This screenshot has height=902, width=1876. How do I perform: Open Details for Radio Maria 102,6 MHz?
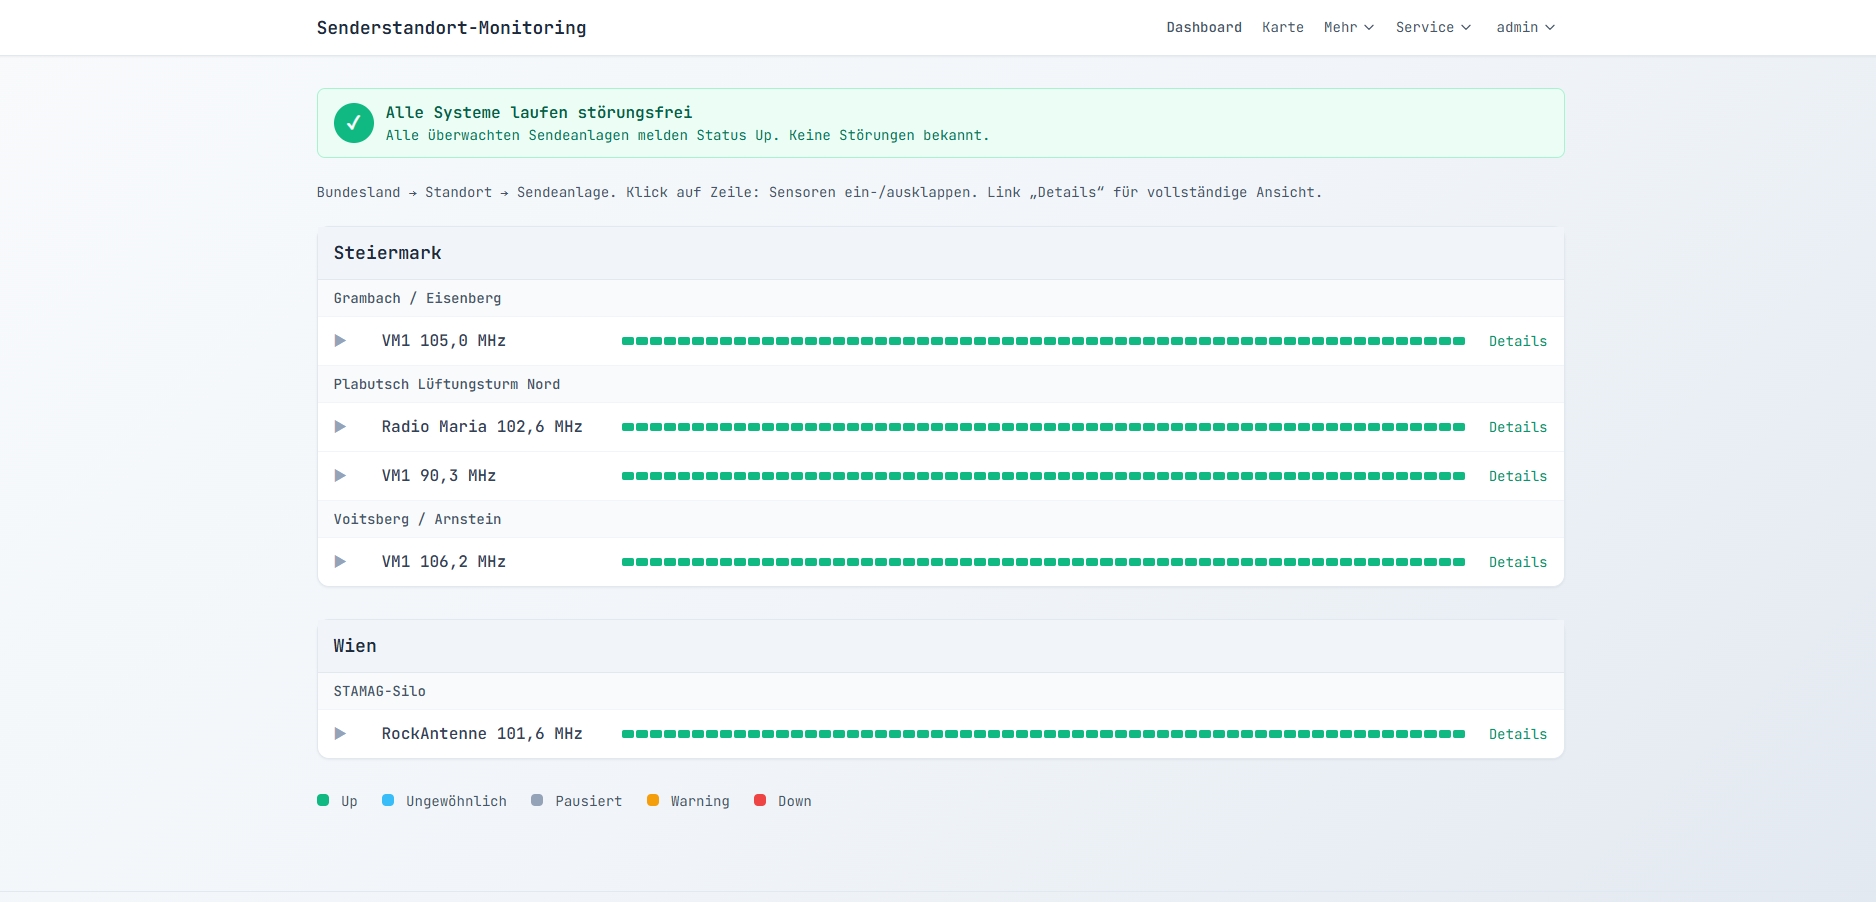click(1517, 427)
